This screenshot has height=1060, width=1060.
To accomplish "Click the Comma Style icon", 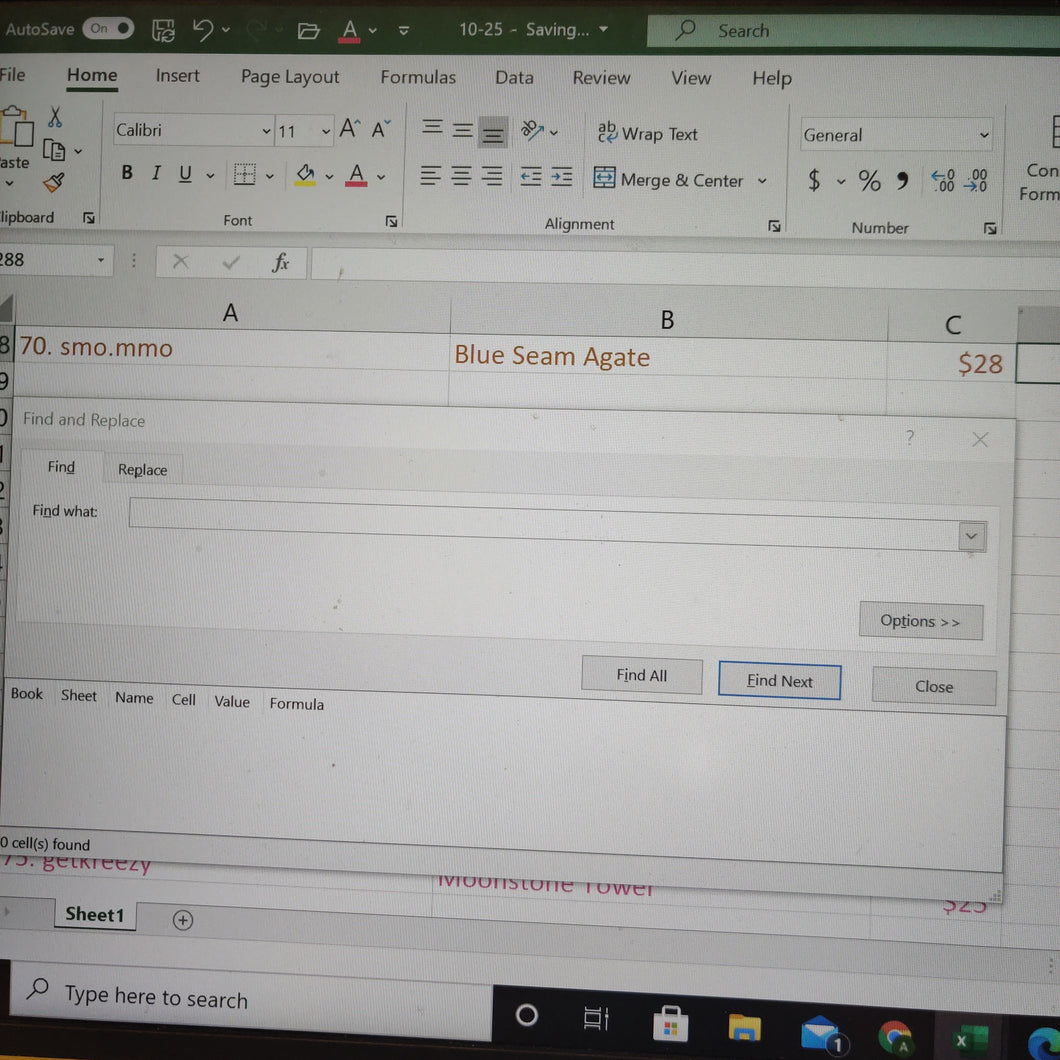I will (902, 181).
